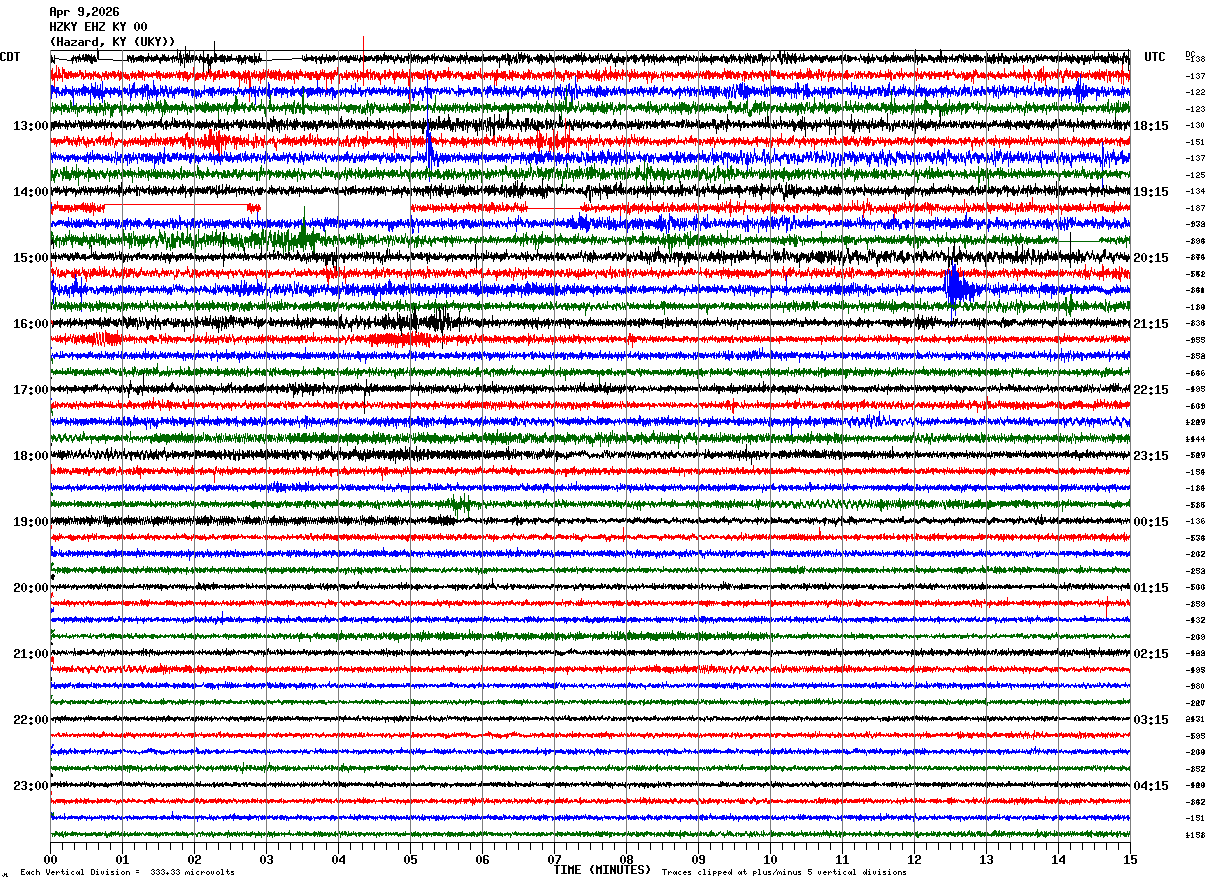
Task: Select the 19:00 CDT row label
Action: (31, 522)
